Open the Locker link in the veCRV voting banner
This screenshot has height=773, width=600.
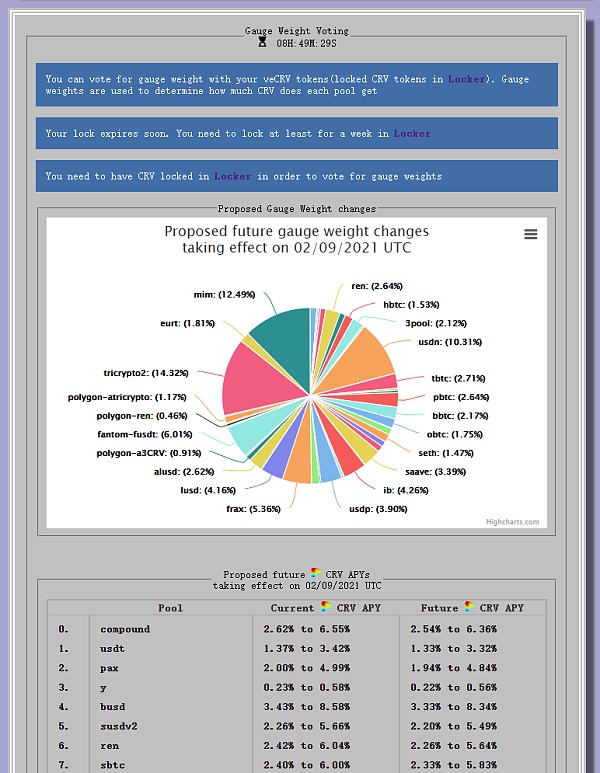466,78
